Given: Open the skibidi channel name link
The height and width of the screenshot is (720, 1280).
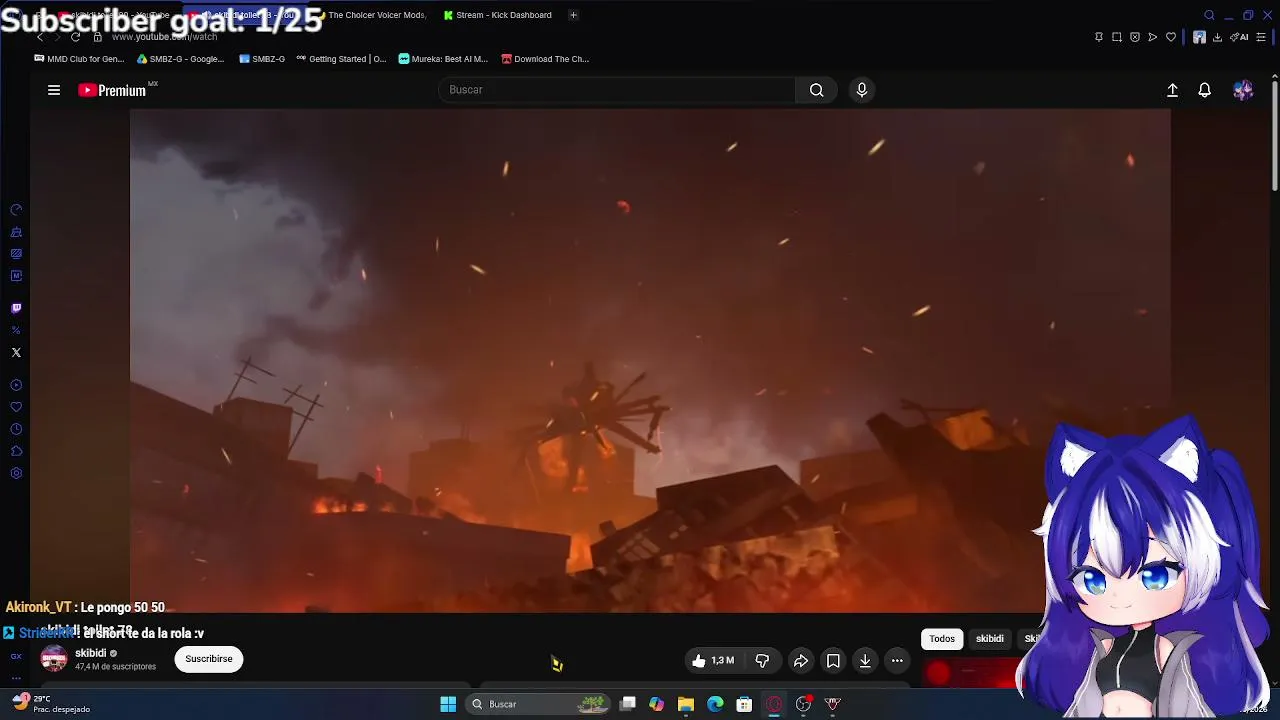Looking at the screenshot, I should [x=90, y=653].
